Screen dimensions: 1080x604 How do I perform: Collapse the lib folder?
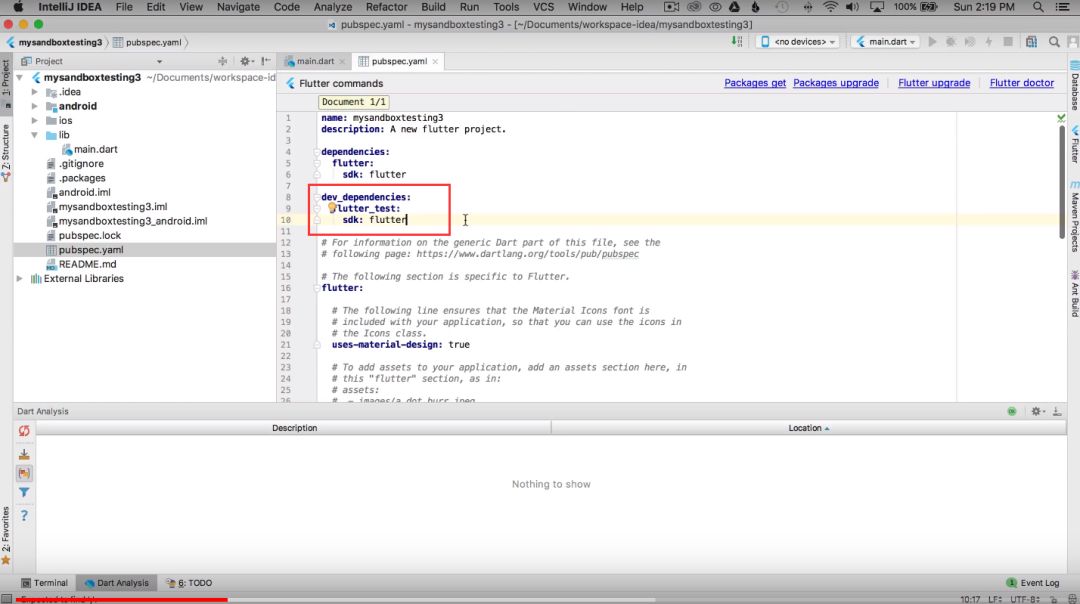[x=34, y=135]
